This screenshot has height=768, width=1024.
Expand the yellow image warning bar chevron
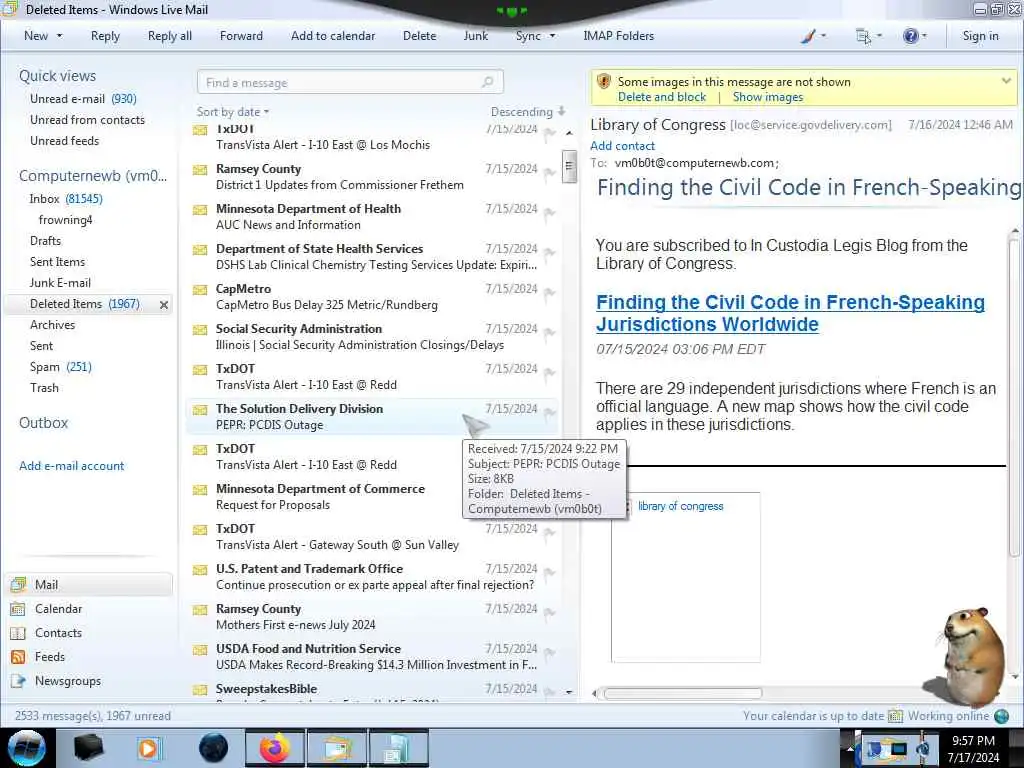pos(1006,81)
